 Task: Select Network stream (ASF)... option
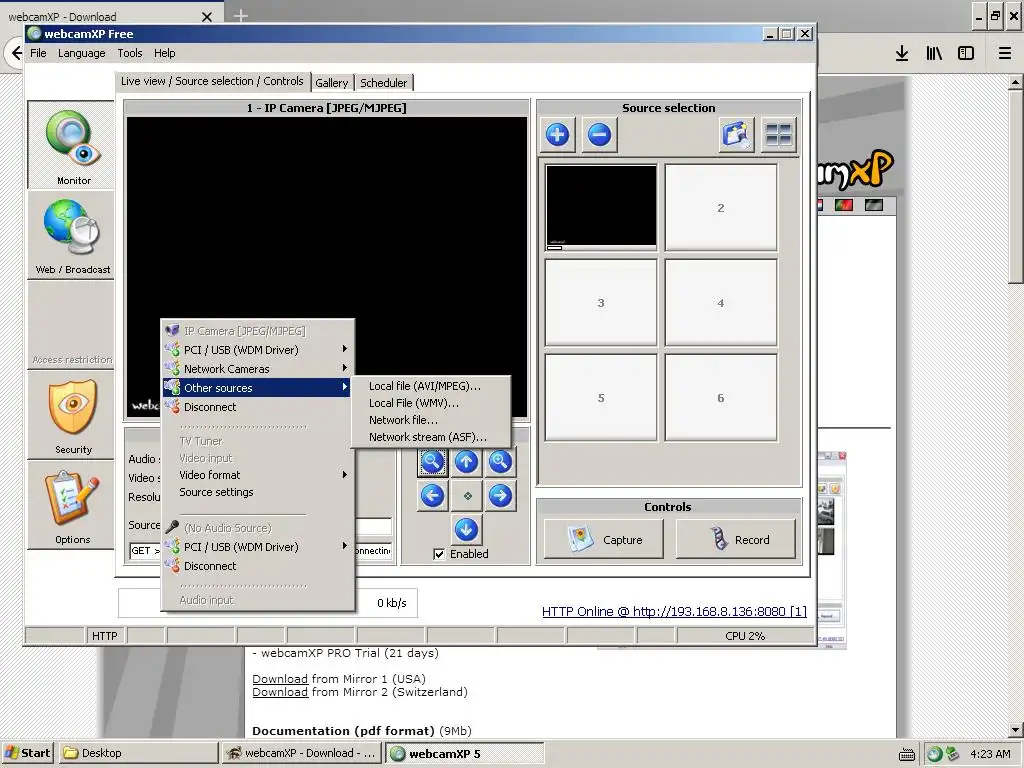[x=430, y=437]
